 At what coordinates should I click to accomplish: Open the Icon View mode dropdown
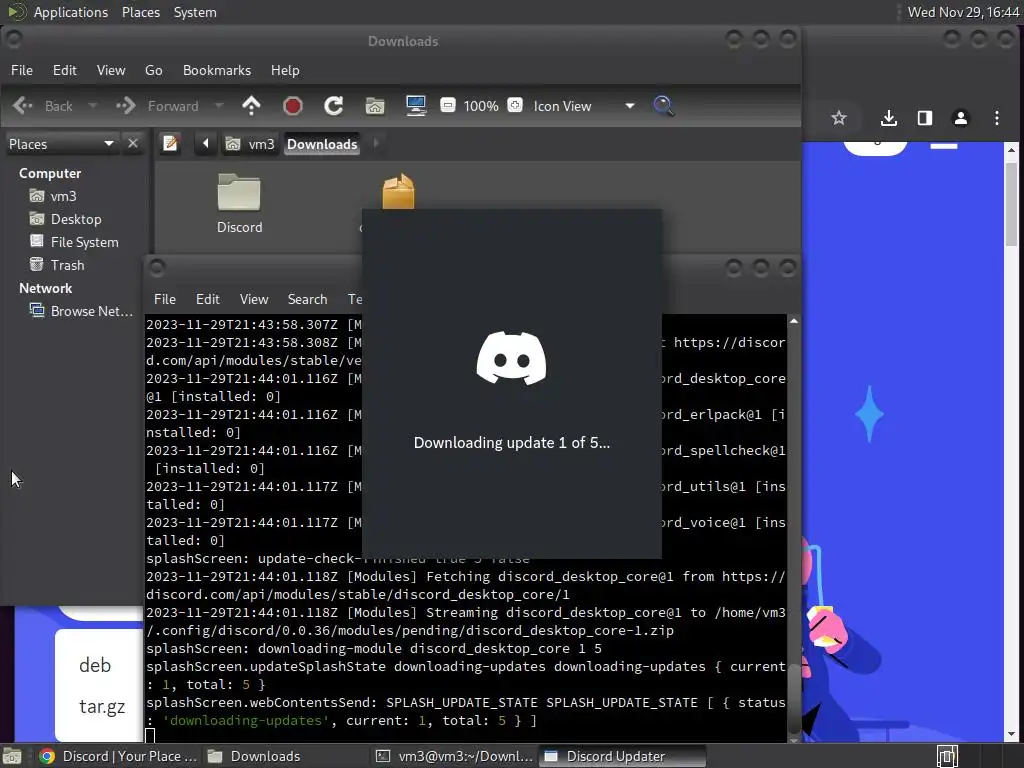coord(583,106)
